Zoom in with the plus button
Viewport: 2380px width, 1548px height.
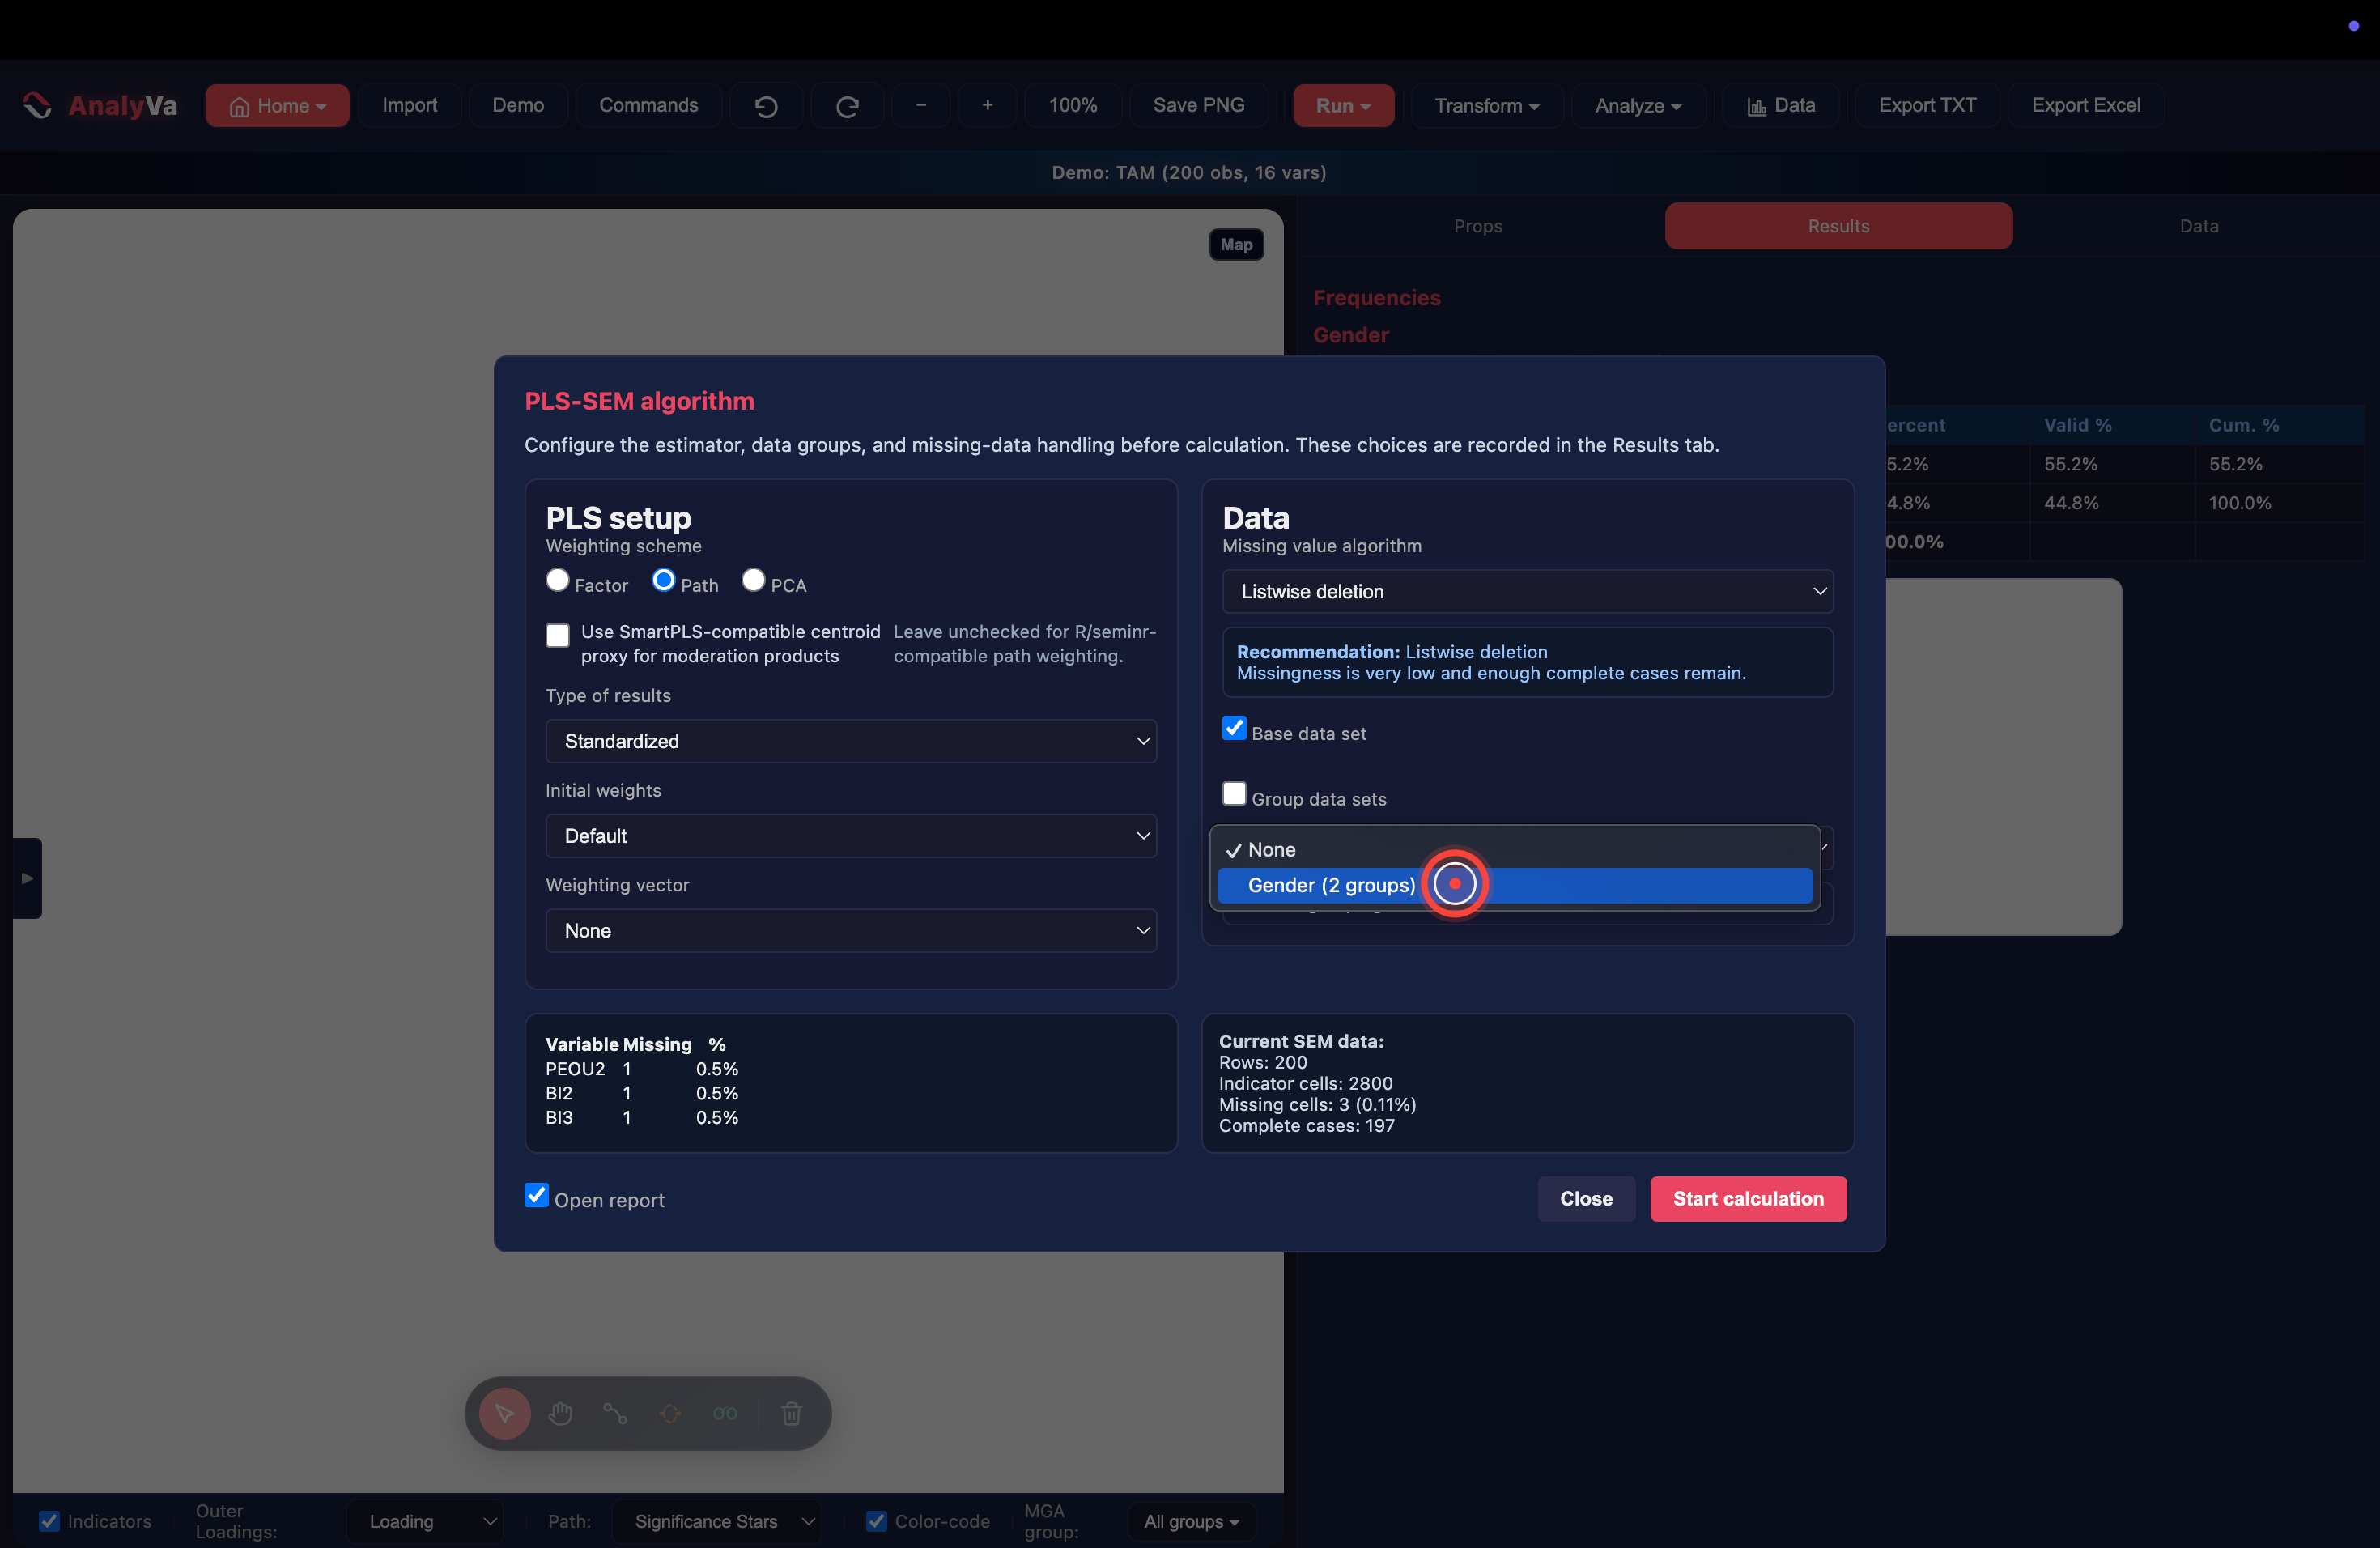[x=987, y=105]
